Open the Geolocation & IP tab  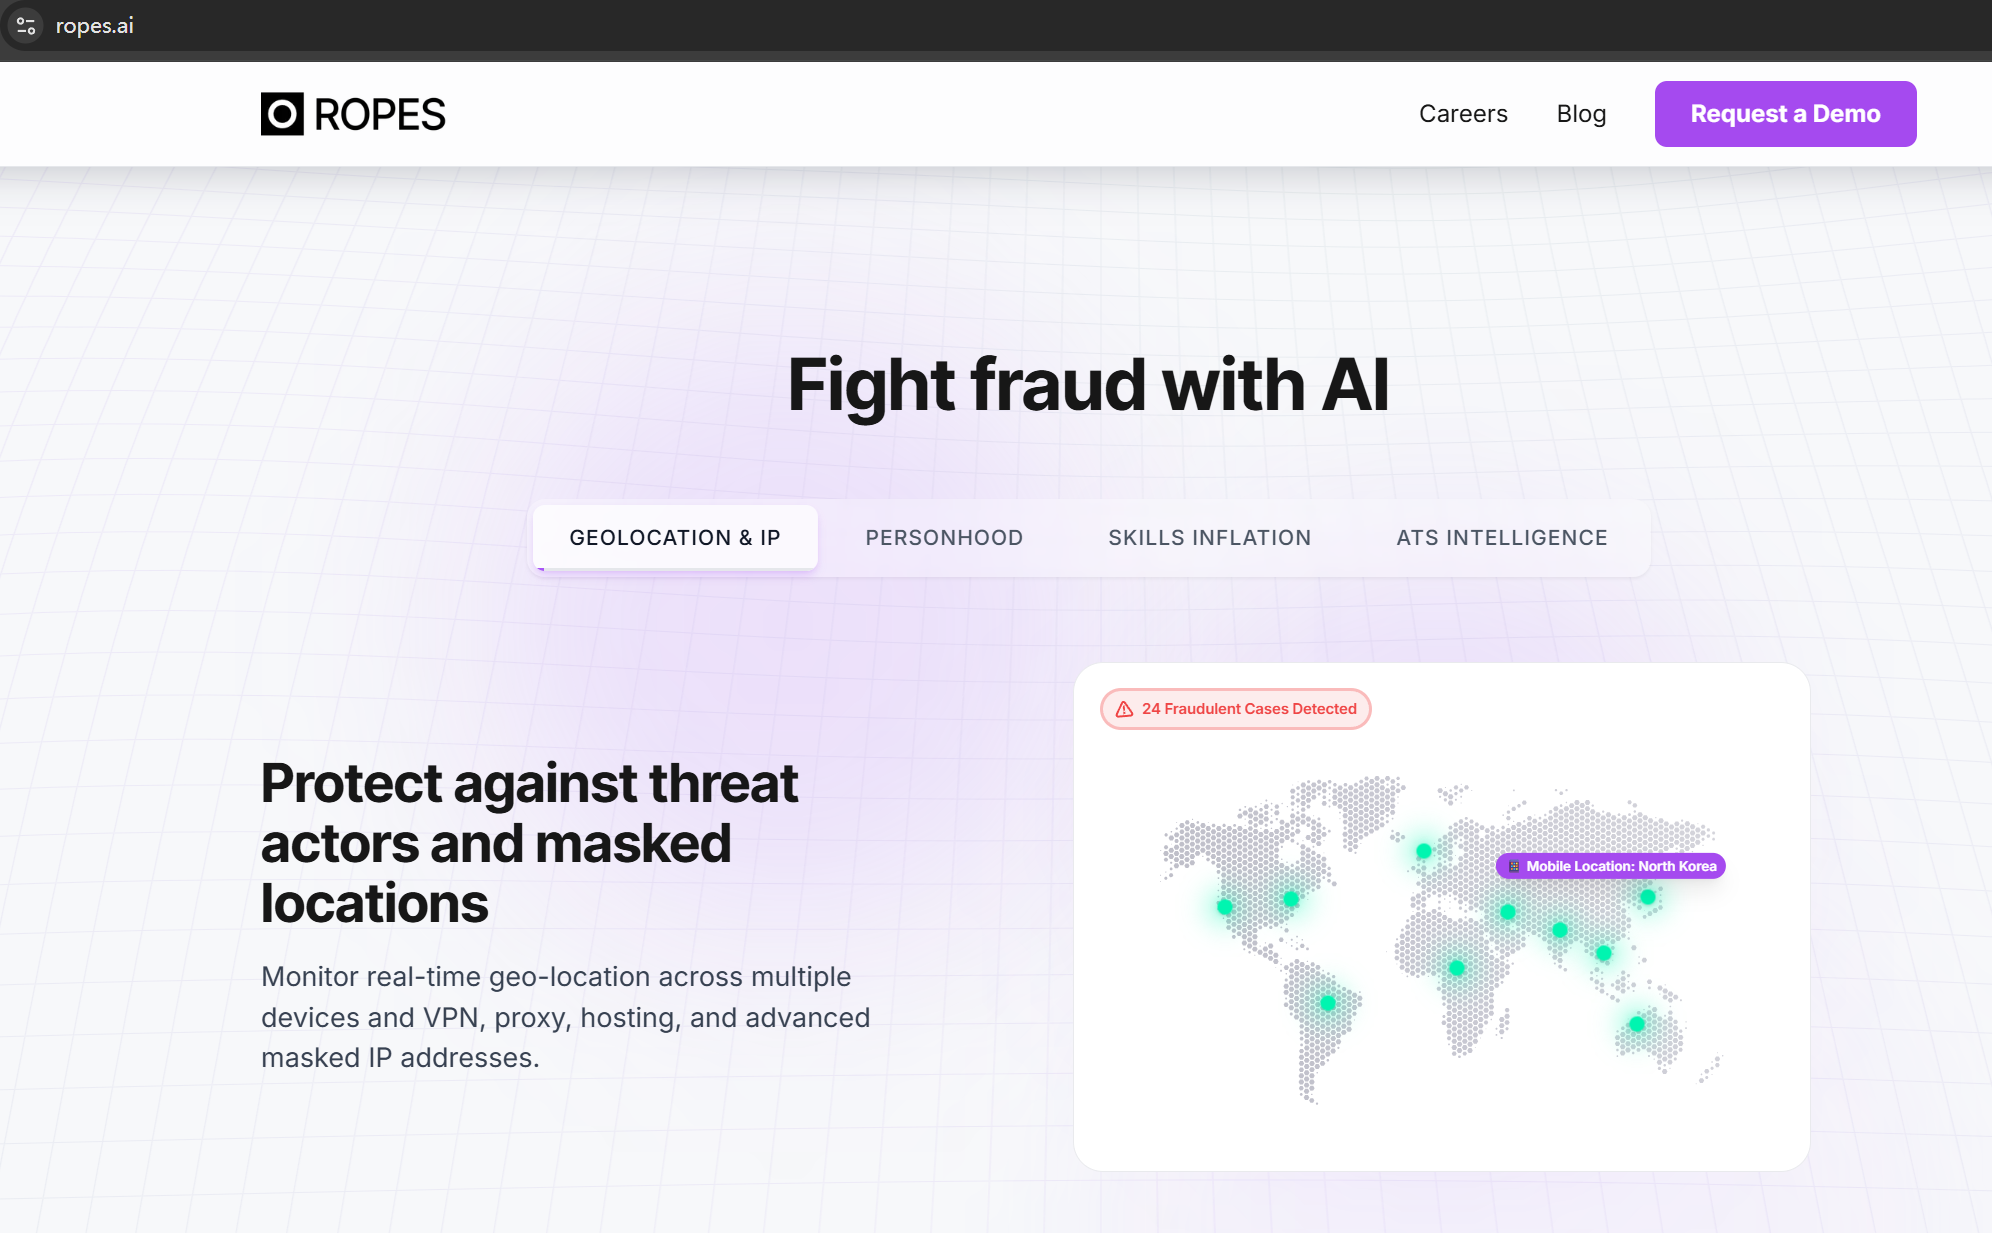675,538
